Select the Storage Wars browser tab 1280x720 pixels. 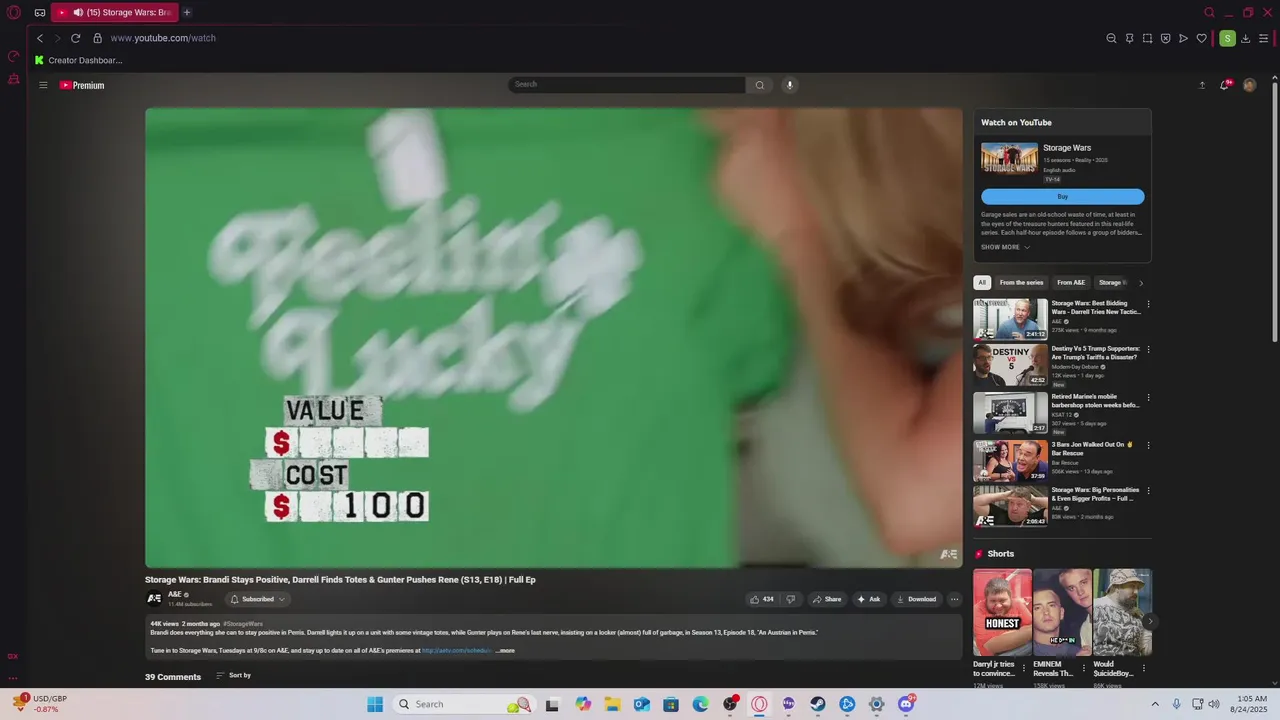coord(114,12)
